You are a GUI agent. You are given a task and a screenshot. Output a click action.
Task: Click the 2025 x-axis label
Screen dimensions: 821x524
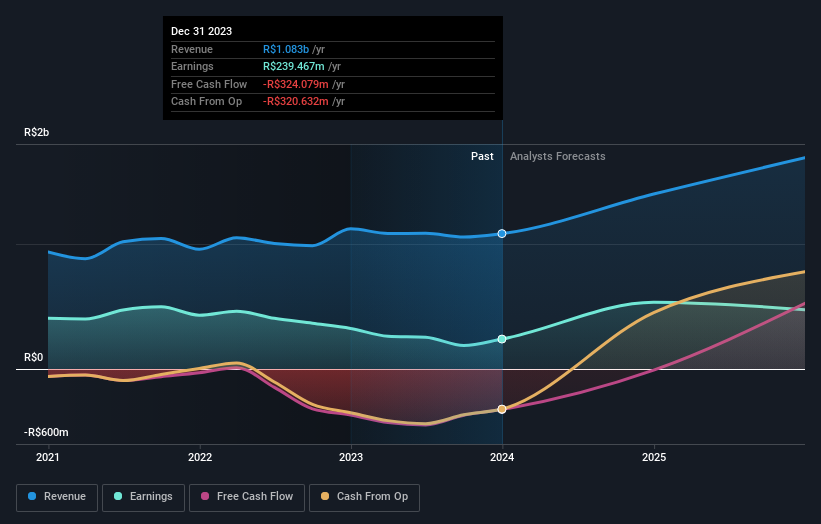[x=654, y=458]
